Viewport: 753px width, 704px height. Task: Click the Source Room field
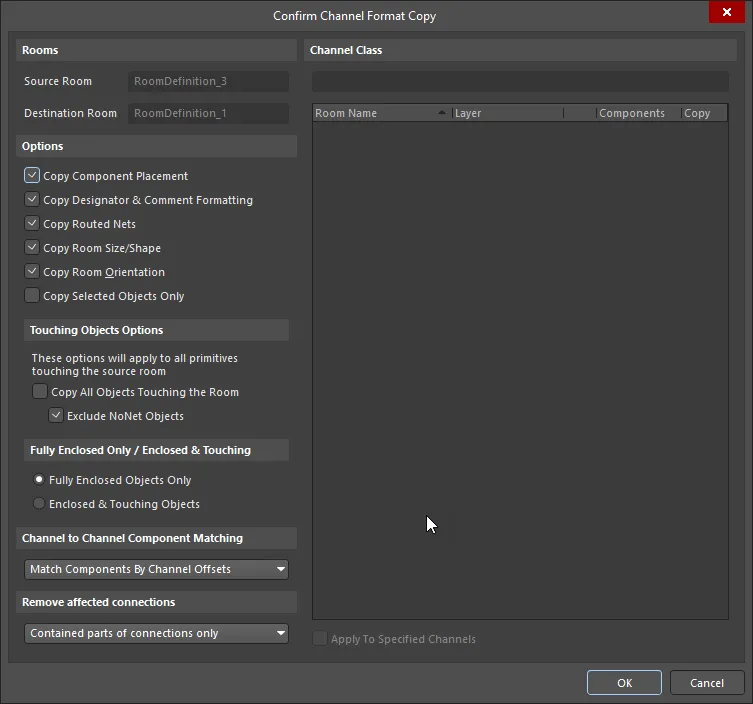(x=208, y=81)
